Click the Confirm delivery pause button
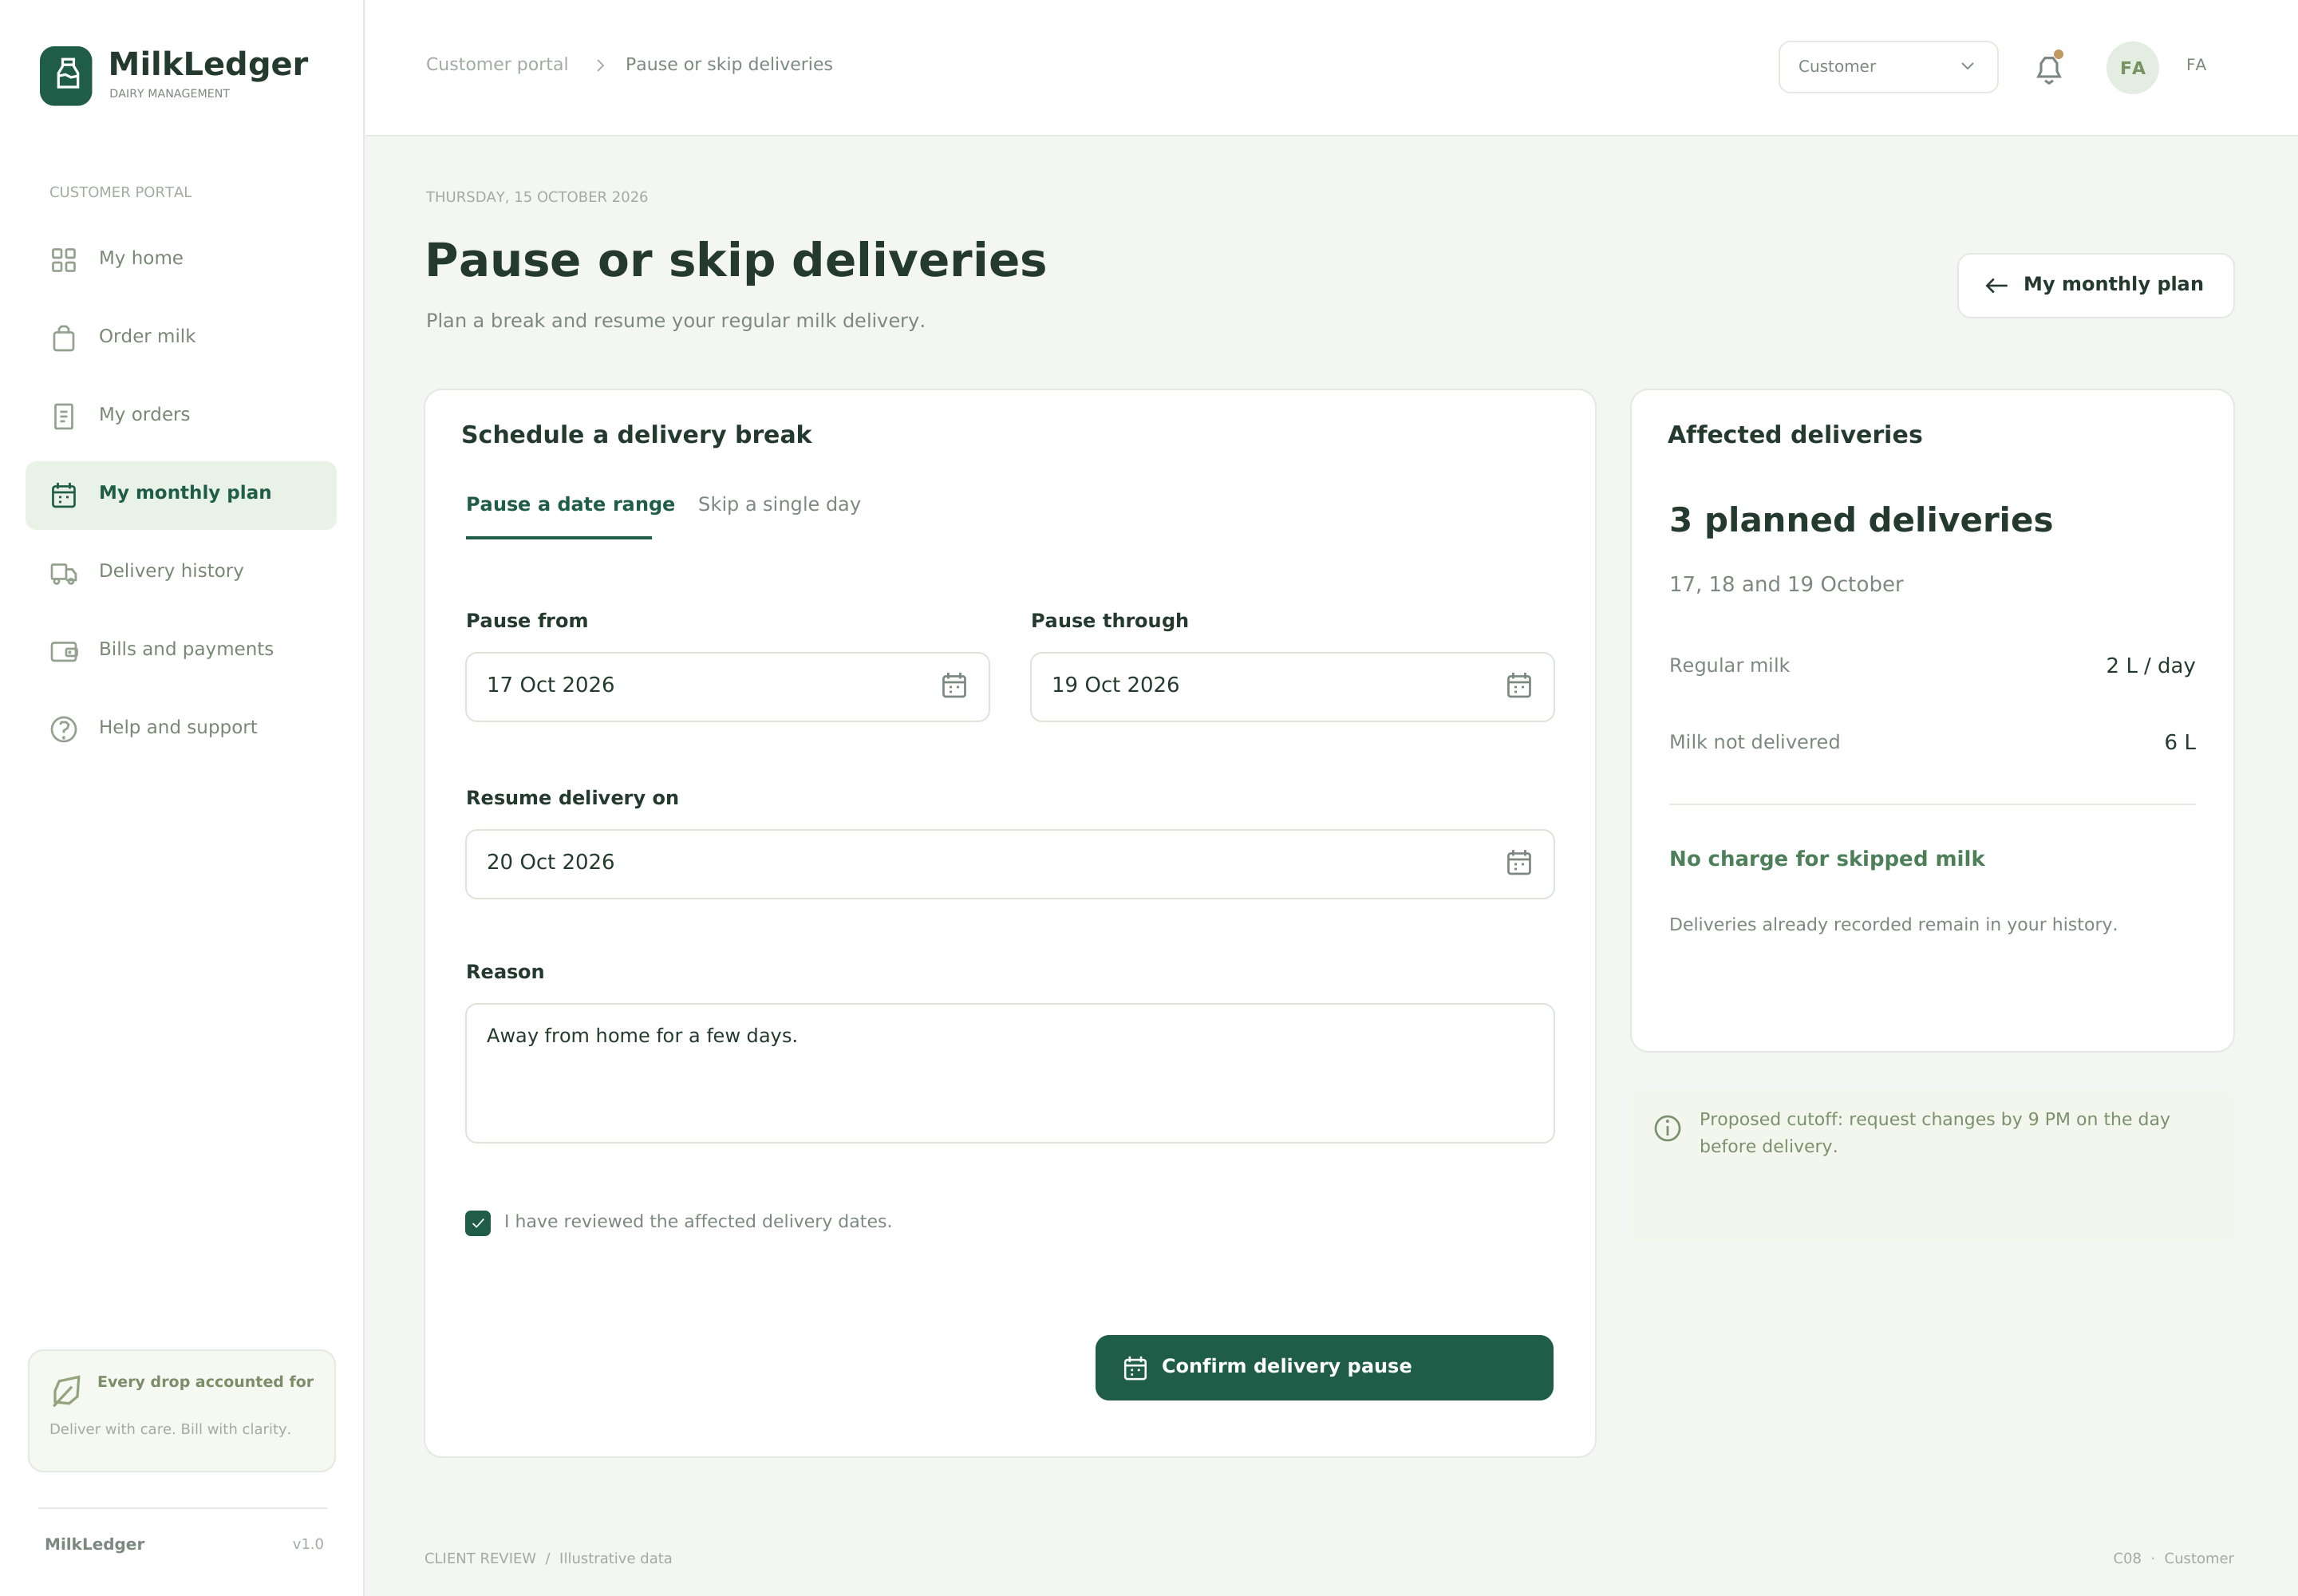Image resolution: width=2298 pixels, height=1596 pixels. [x=1324, y=1367]
